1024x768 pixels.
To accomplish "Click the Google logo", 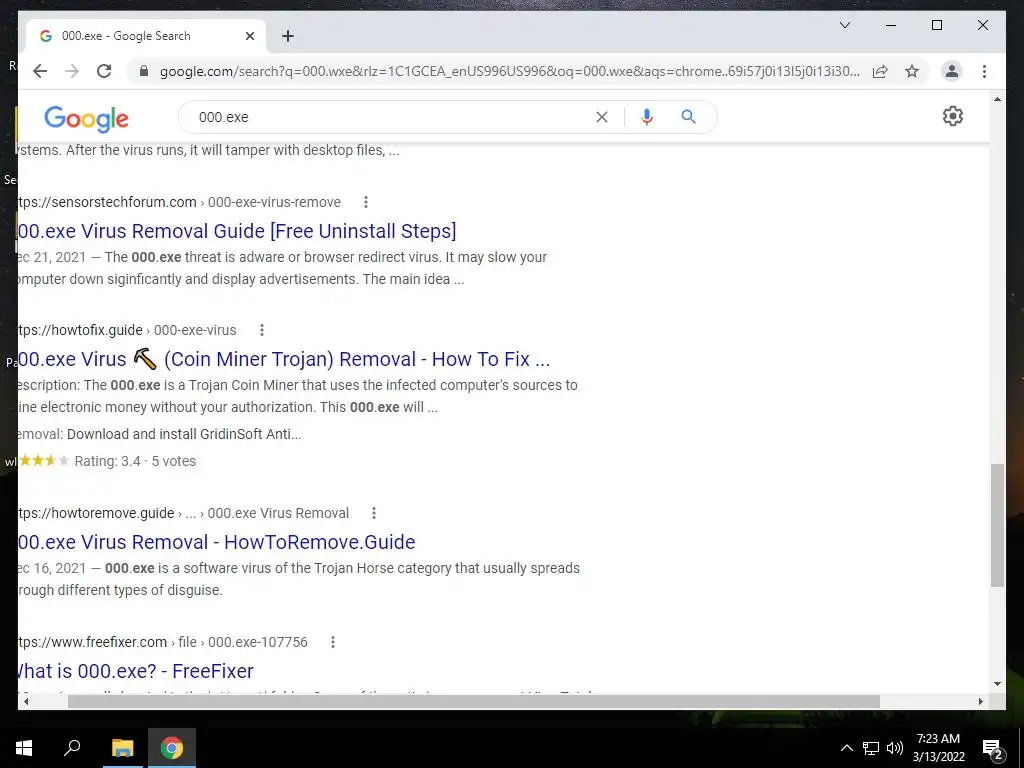I will [x=86, y=118].
